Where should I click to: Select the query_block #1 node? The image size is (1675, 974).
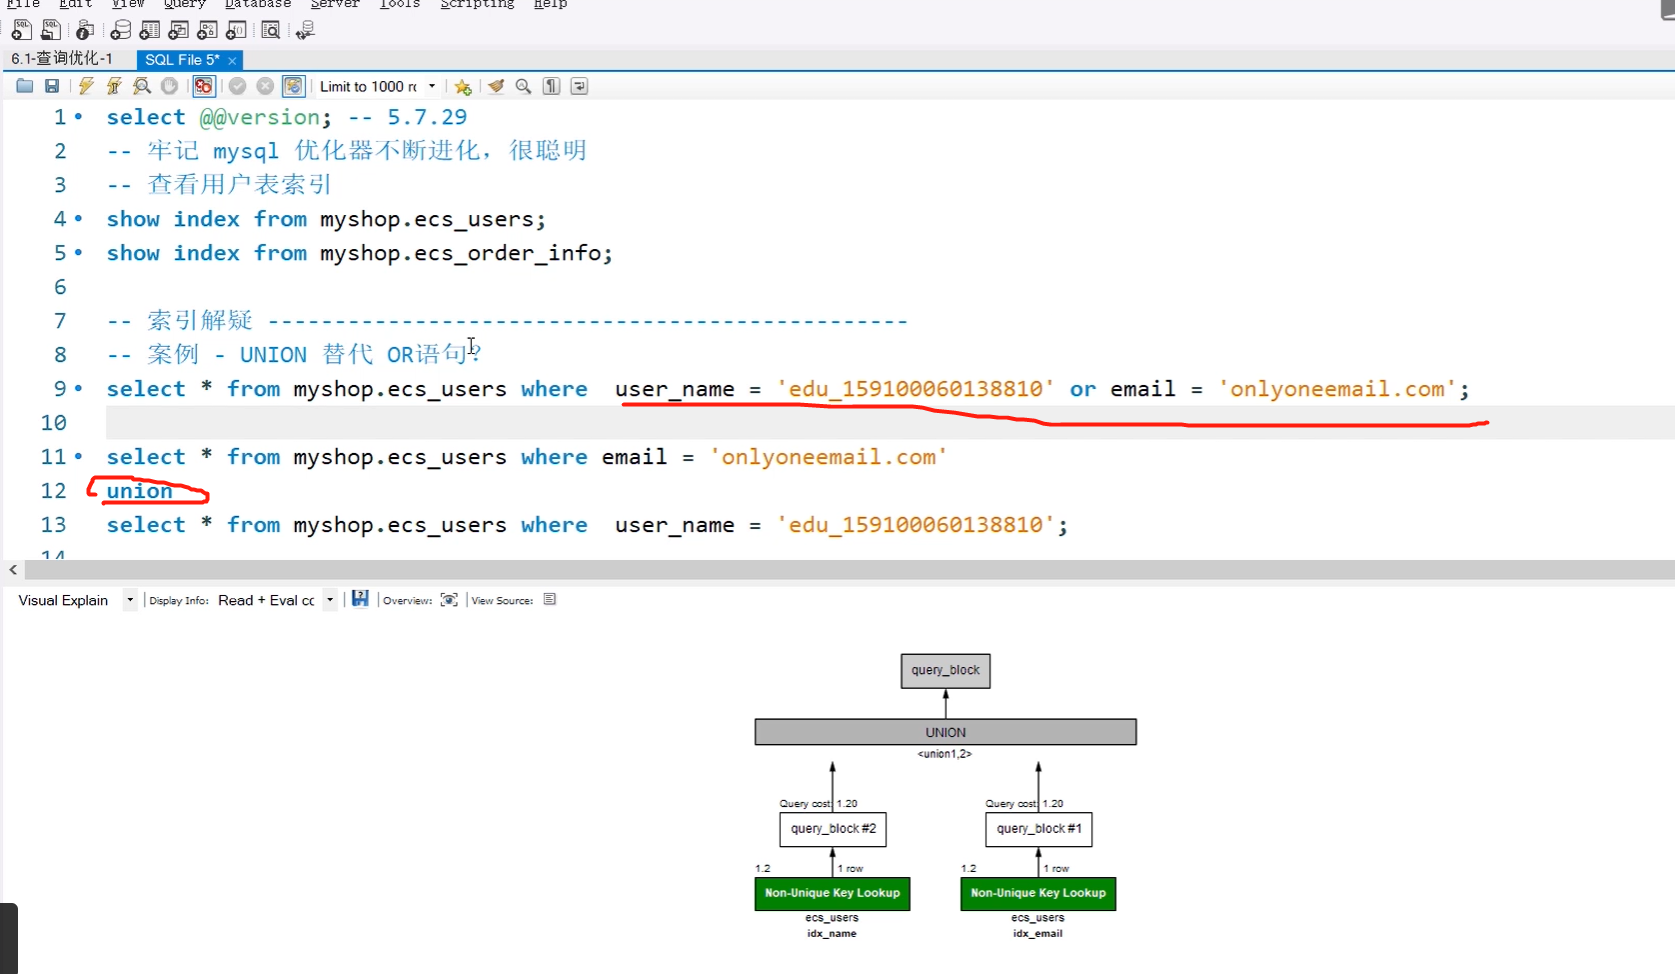[1039, 829]
